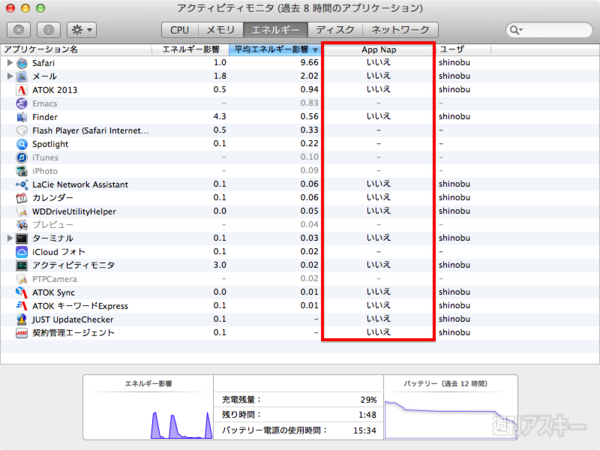This screenshot has width=600, height=450.
Task: Sort by ユーザ column header
Action: click(463, 49)
